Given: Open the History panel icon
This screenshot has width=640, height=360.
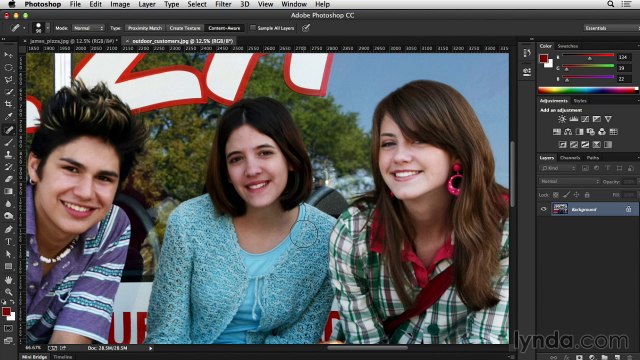Looking at the screenshot, I should [527, 53].
